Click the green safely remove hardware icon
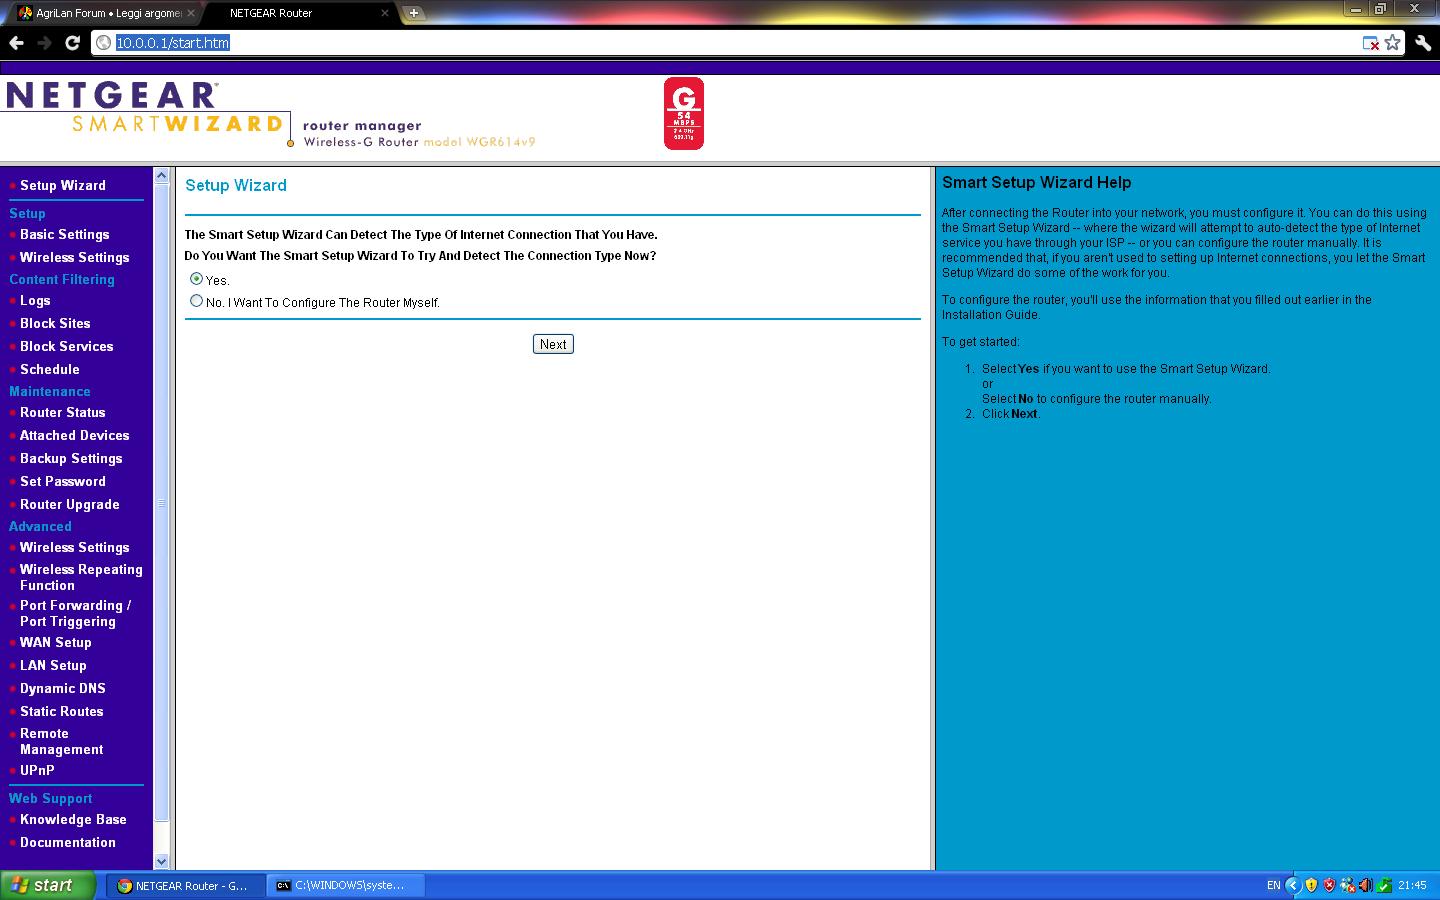Screen dimensions: 1440x900 tap(1384, 885)
